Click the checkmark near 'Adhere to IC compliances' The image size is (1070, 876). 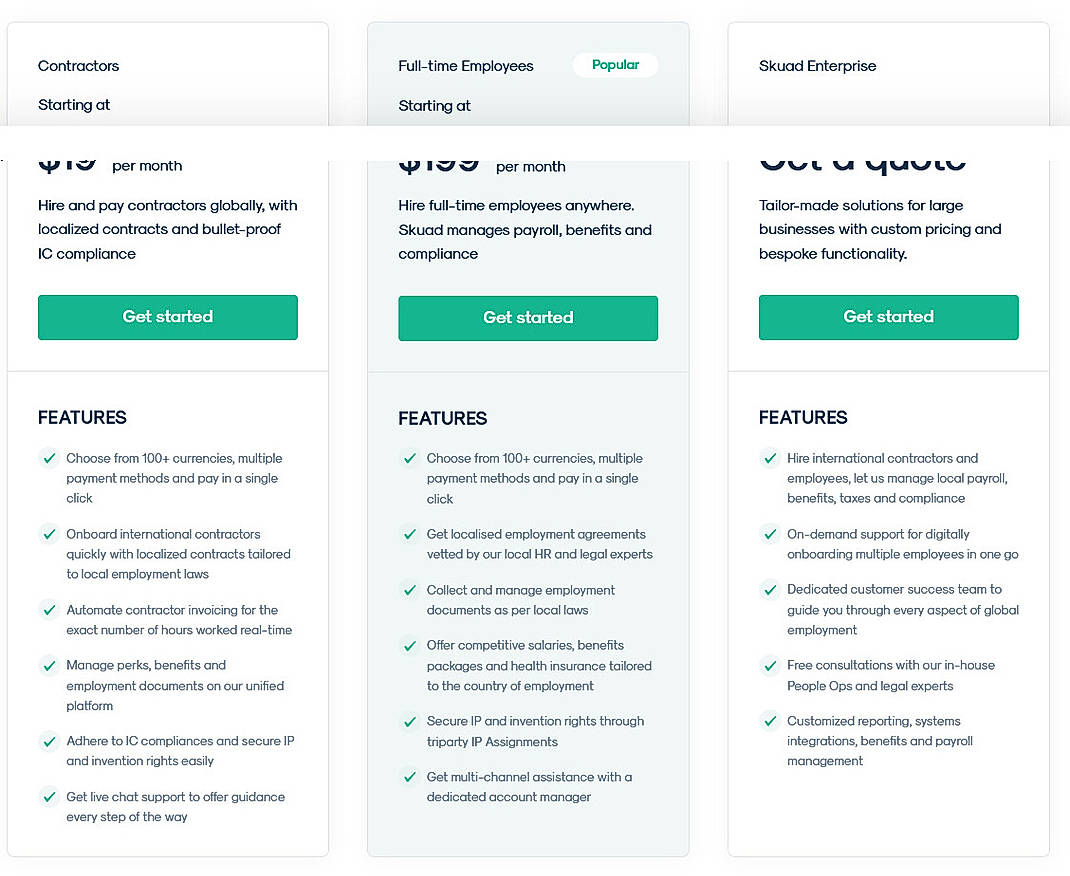tap(49, 742)
